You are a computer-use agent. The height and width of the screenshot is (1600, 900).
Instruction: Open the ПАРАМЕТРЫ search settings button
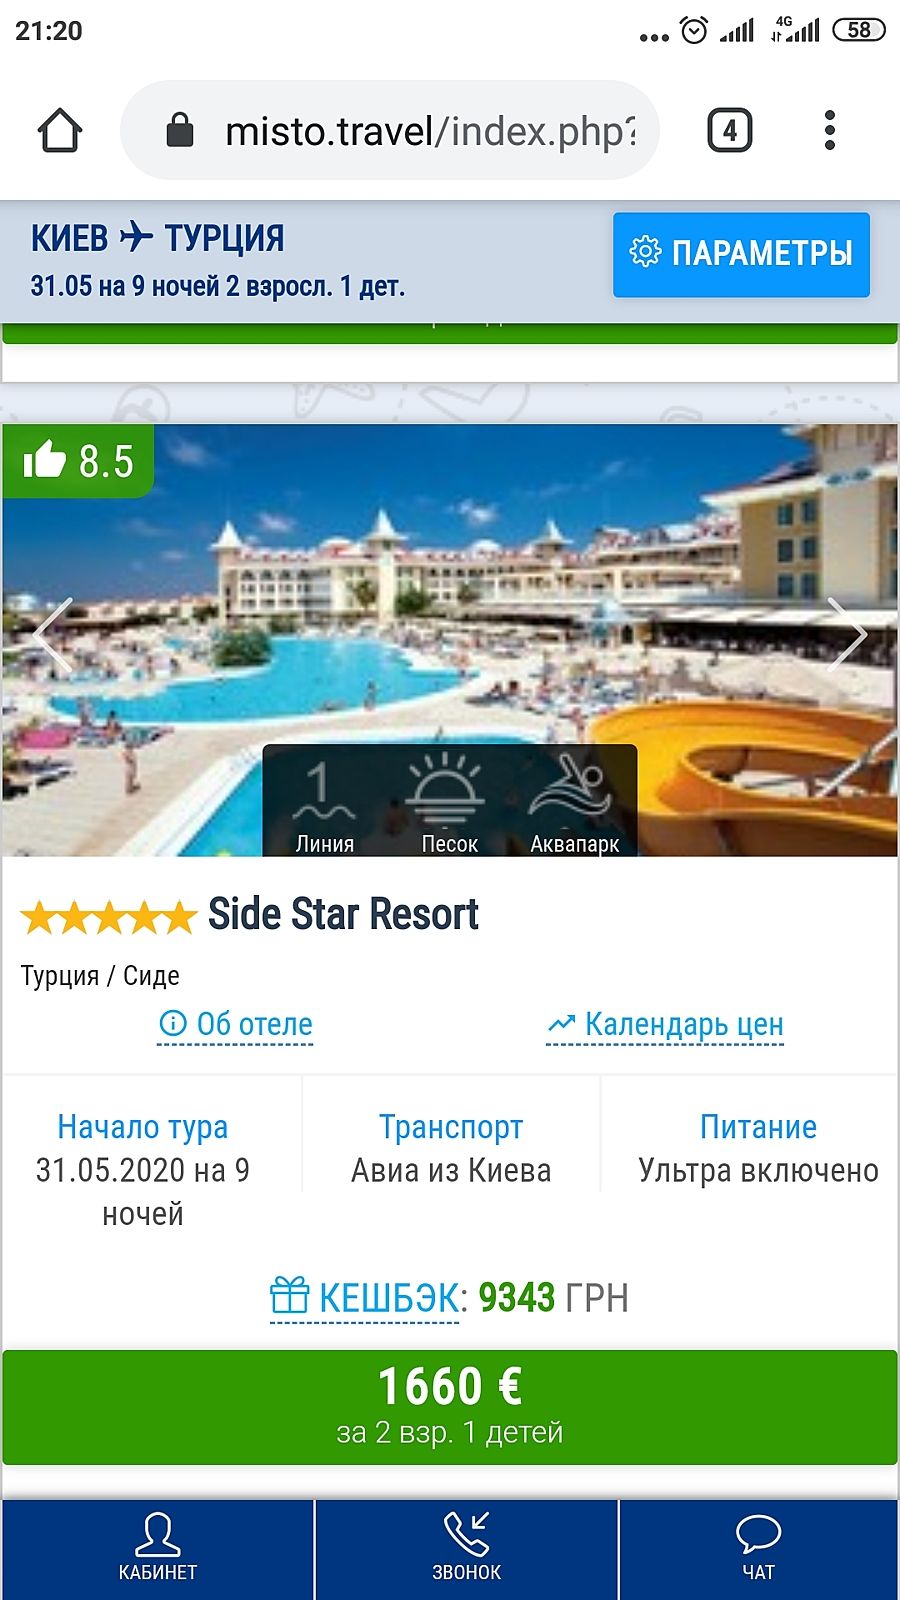coord(741,254)
